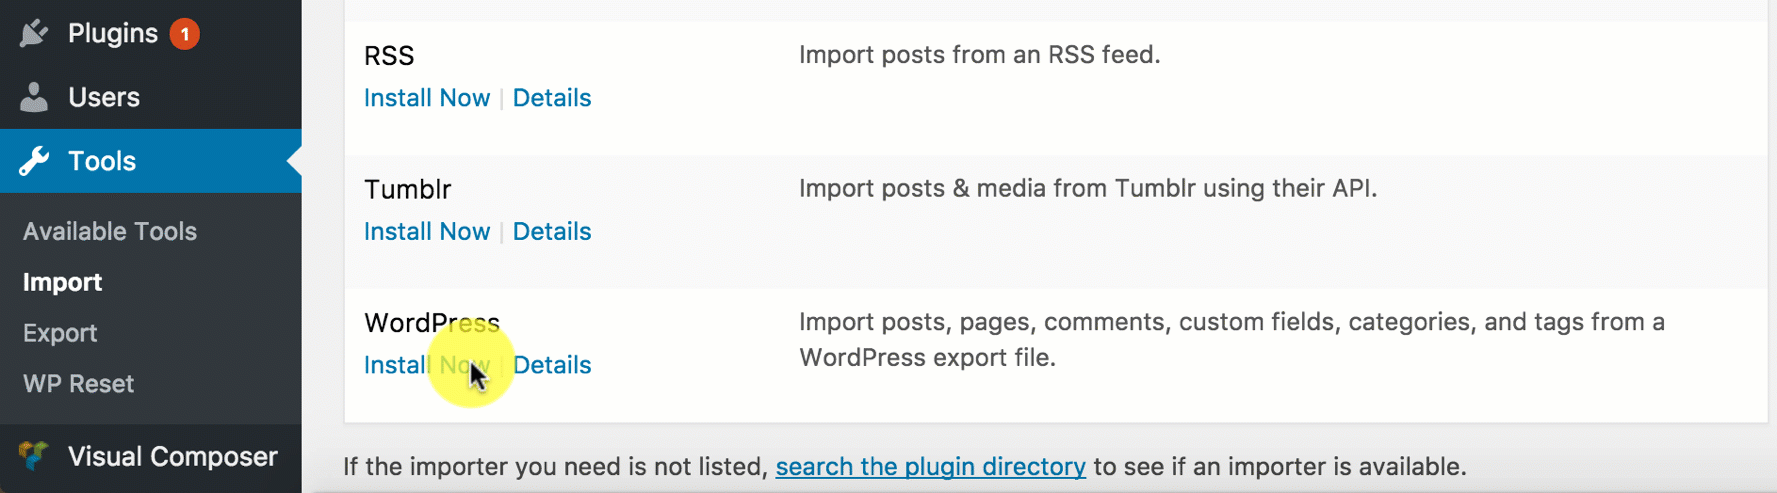View Details for Tumblr importer
1777x493 pixels.
(552, 231)
